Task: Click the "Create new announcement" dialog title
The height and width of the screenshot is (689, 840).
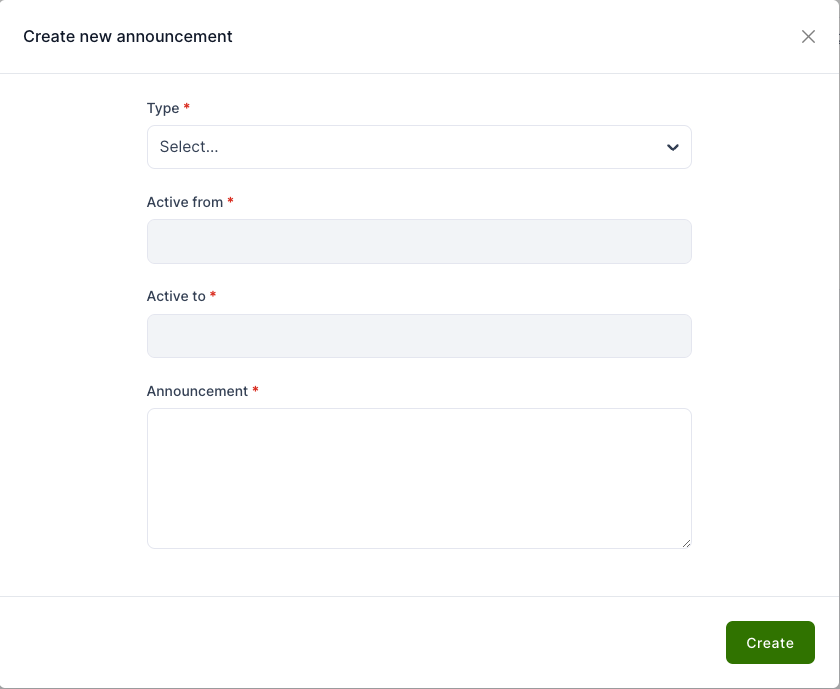Action: click(128, 37)
